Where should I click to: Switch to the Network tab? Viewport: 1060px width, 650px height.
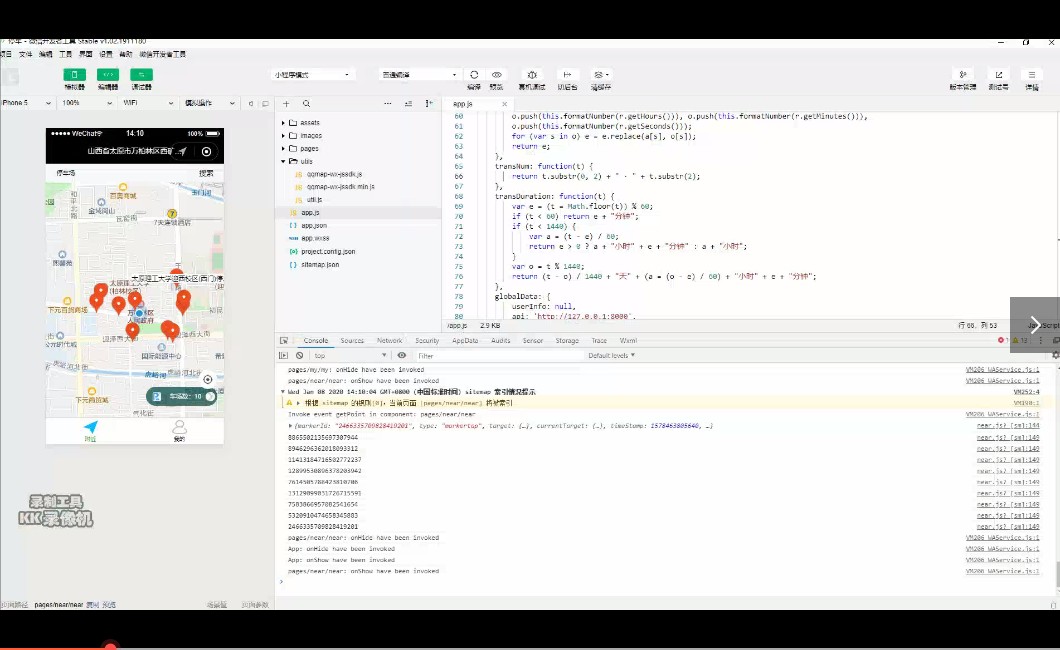pos(389,341)
